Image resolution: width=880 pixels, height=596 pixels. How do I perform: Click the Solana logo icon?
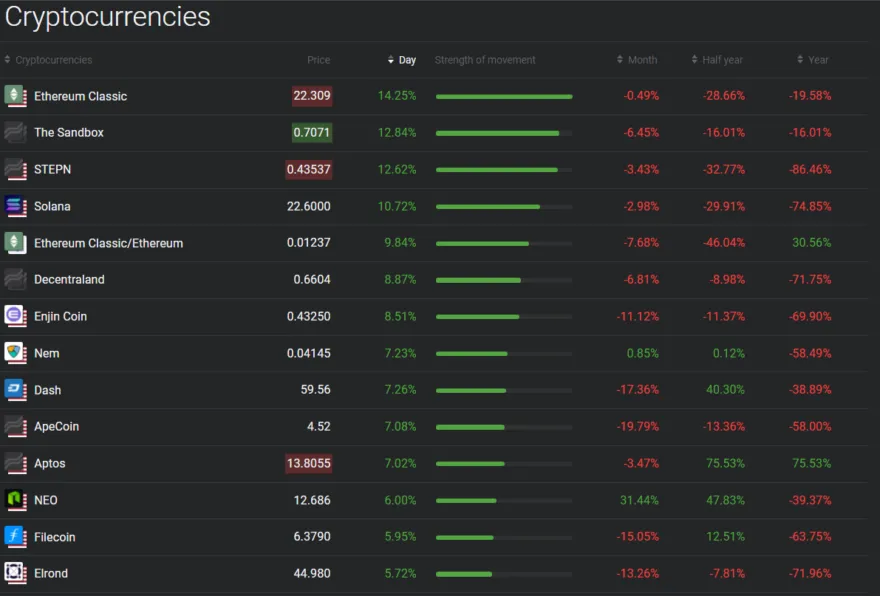[15, 206]
